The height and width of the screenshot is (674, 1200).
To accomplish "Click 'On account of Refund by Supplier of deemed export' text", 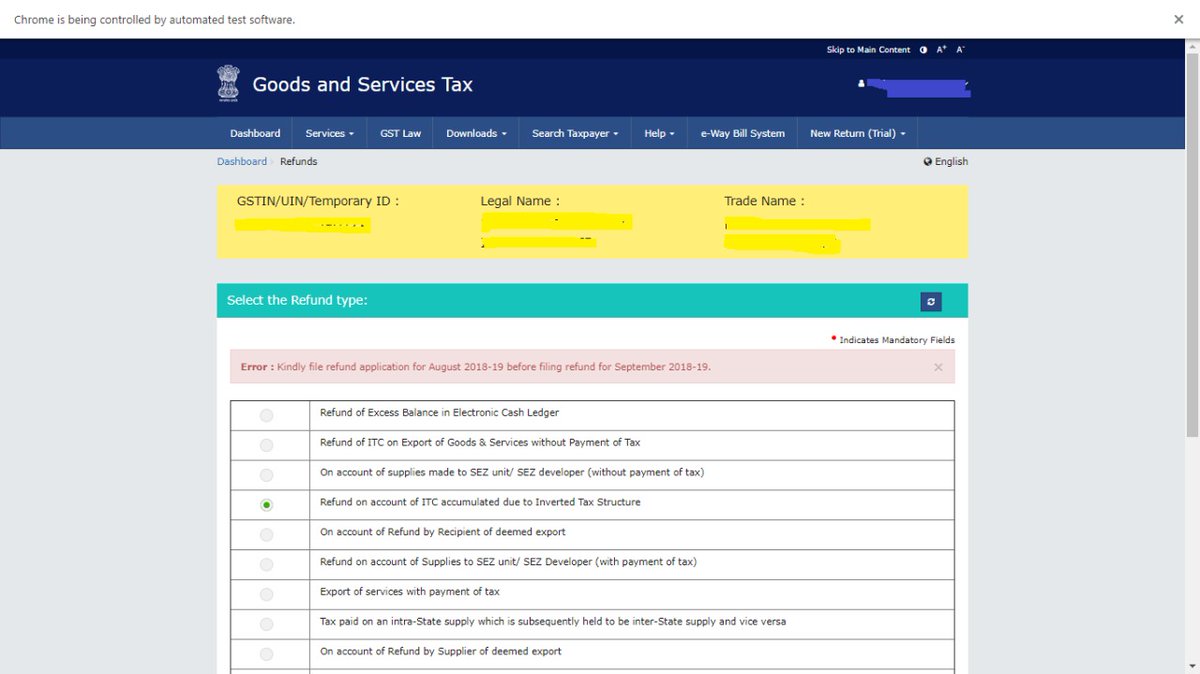I will [441, 651].
